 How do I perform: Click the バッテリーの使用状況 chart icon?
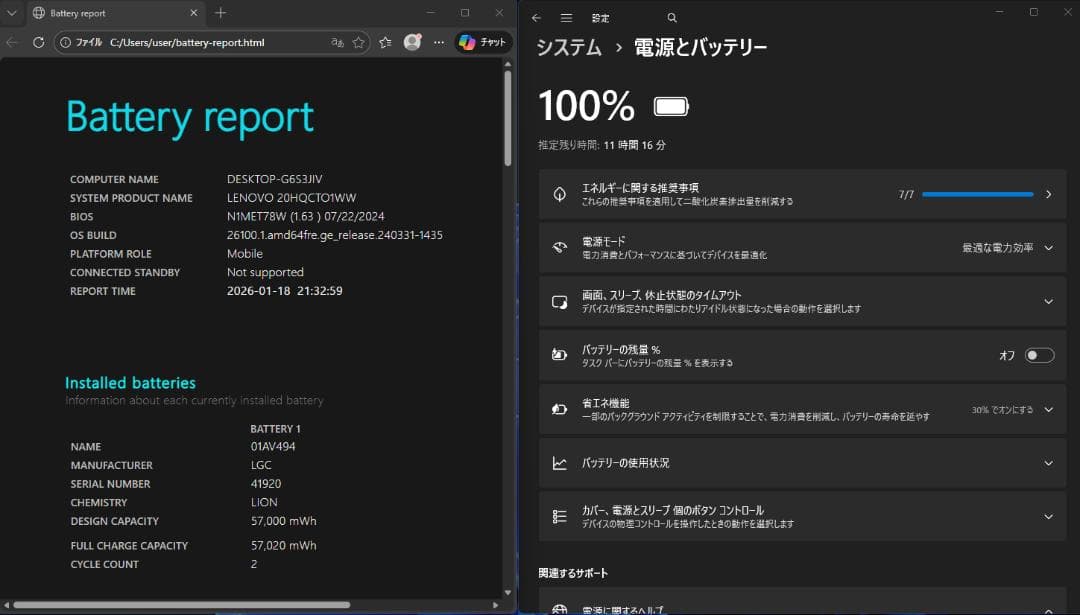[x=560, y=463]
